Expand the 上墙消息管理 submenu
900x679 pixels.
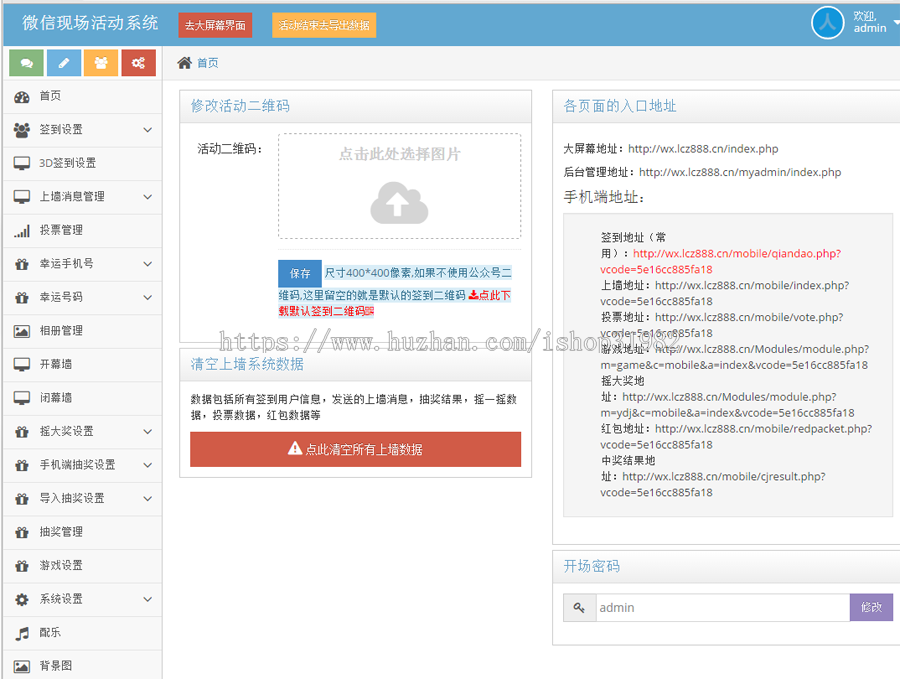pyautogui.click(x=147, y=197)
